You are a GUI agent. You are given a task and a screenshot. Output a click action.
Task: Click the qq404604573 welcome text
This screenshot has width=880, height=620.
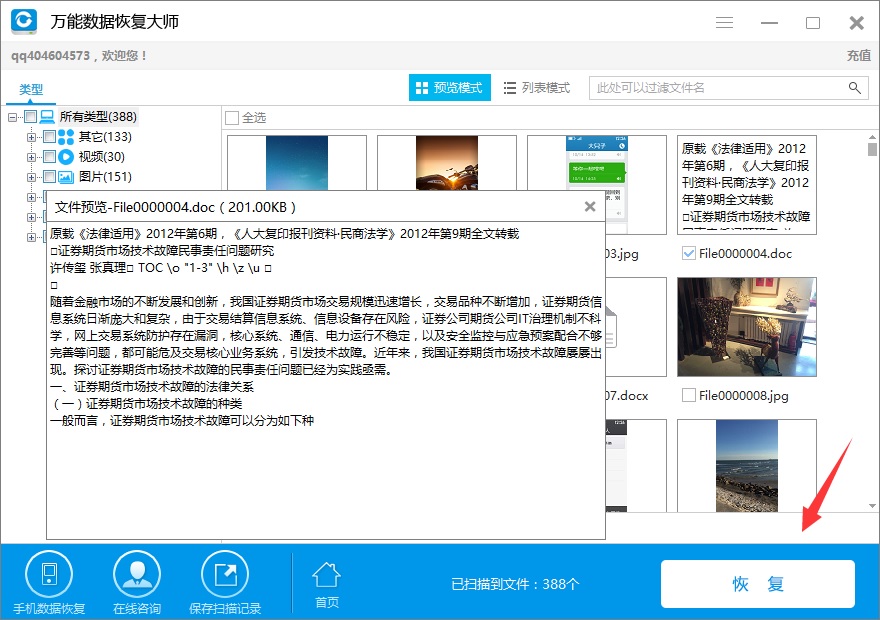(x=79, y=56)
